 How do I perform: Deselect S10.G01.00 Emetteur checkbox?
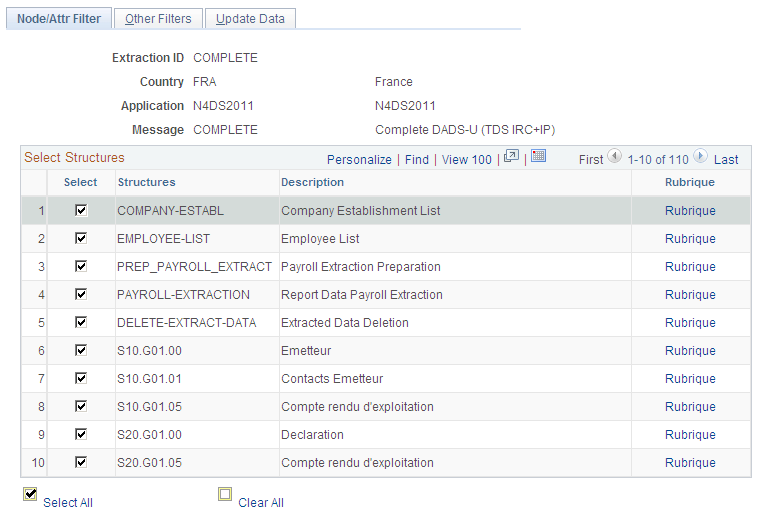tap(81, 350)
